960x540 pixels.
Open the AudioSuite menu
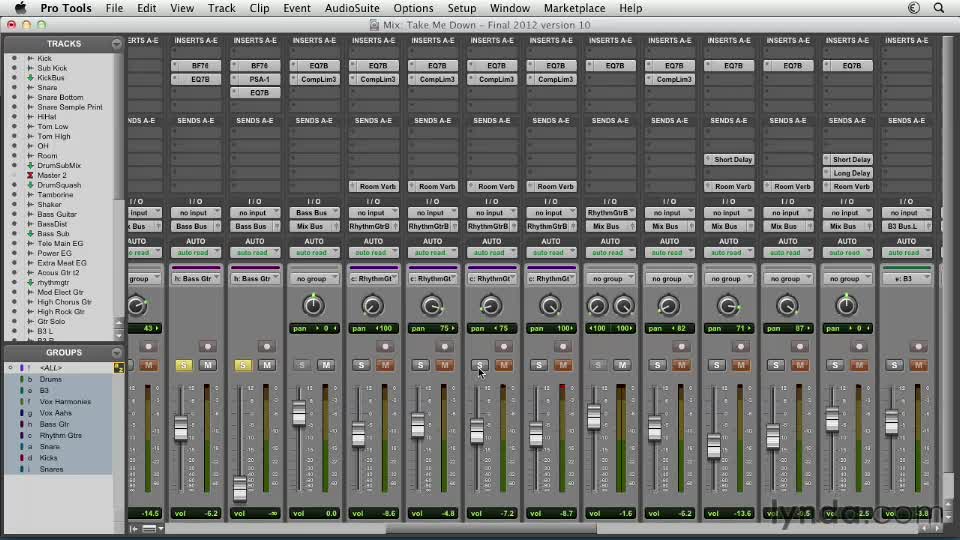tap(352, 8)
